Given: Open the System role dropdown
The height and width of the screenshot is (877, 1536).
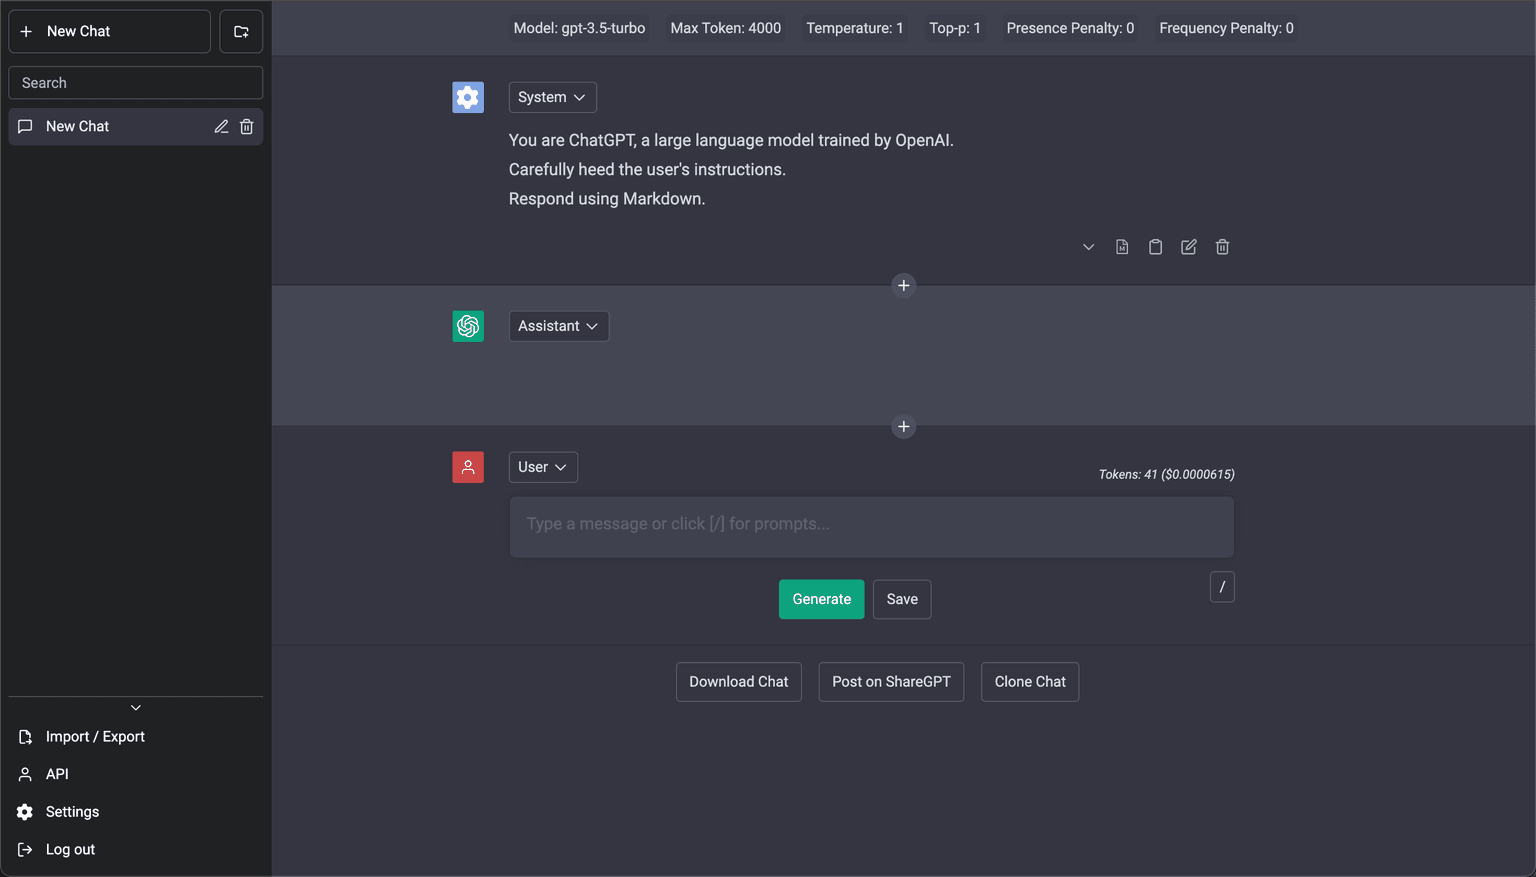Looking at the screenshot, I should (x=552, y=97).
